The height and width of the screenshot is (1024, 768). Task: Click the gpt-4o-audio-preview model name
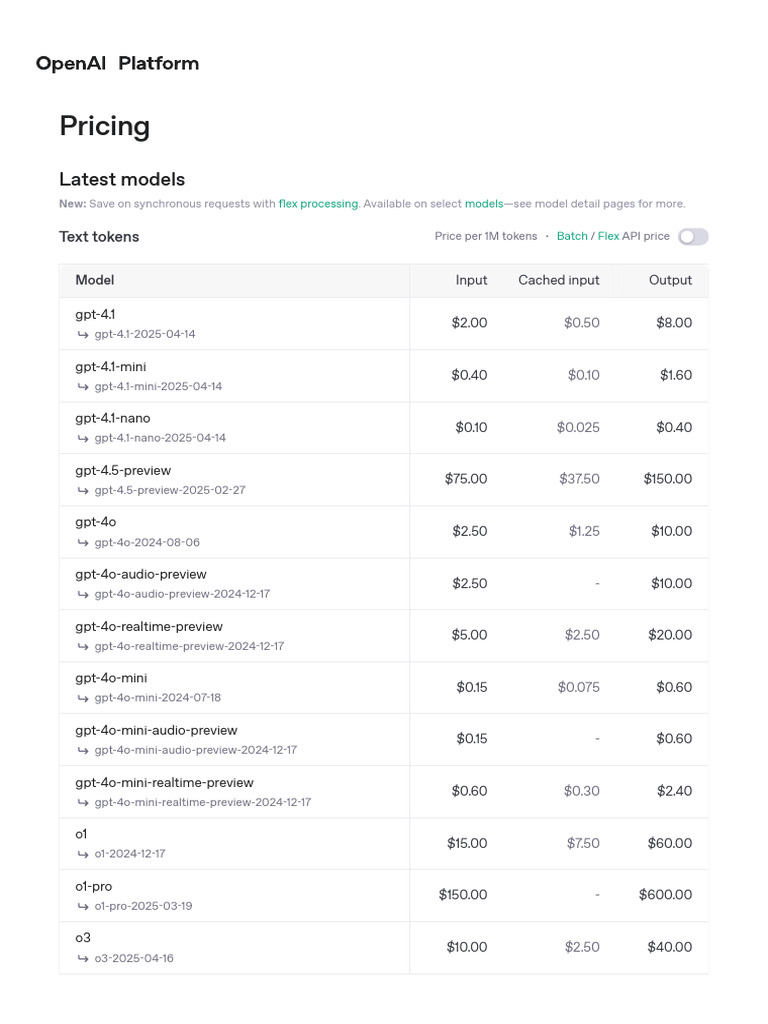[141, 575]
